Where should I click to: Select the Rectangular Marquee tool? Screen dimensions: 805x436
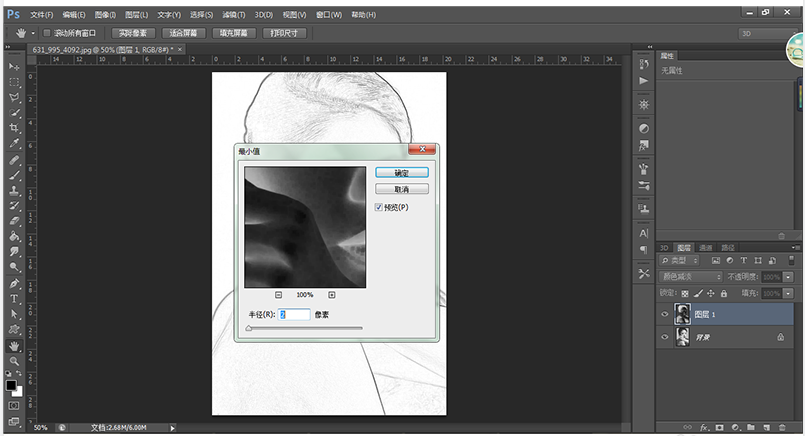tap(14, 82)
